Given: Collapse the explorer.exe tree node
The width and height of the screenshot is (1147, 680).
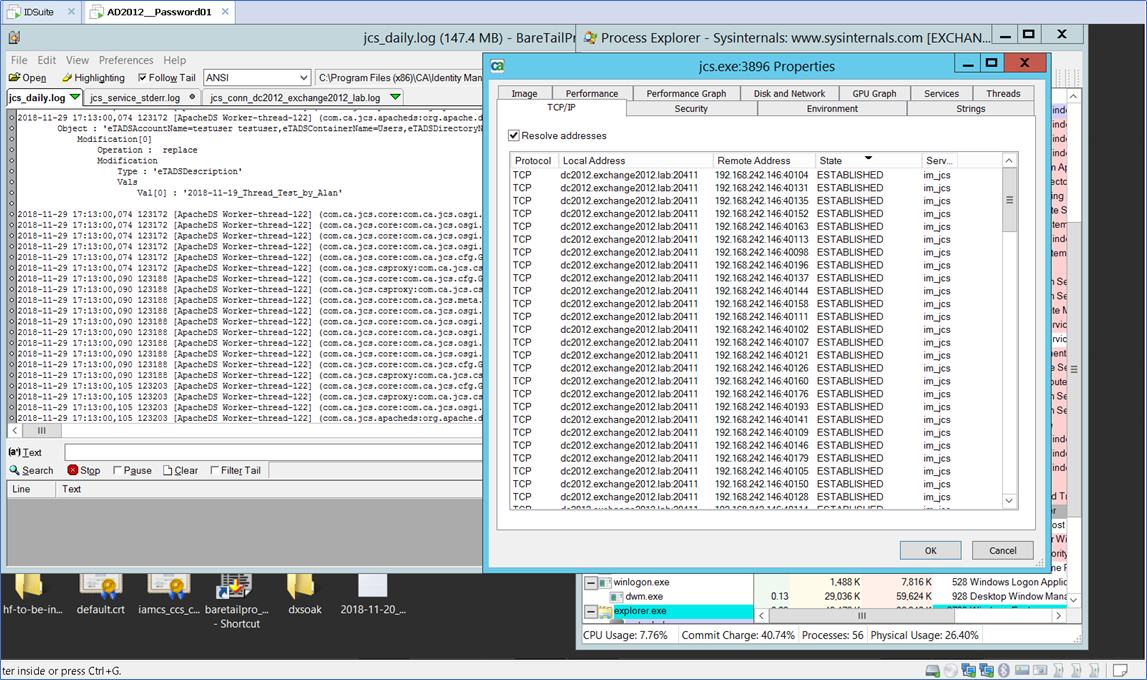Looking at the screenshot, I should coord(590,611).
